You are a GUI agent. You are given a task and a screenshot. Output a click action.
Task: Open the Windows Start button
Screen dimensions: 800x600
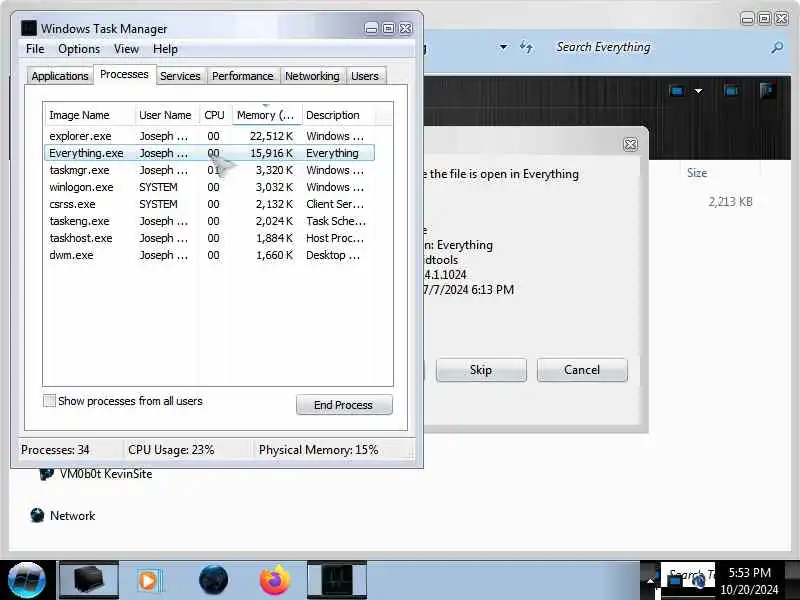(27, 580)
